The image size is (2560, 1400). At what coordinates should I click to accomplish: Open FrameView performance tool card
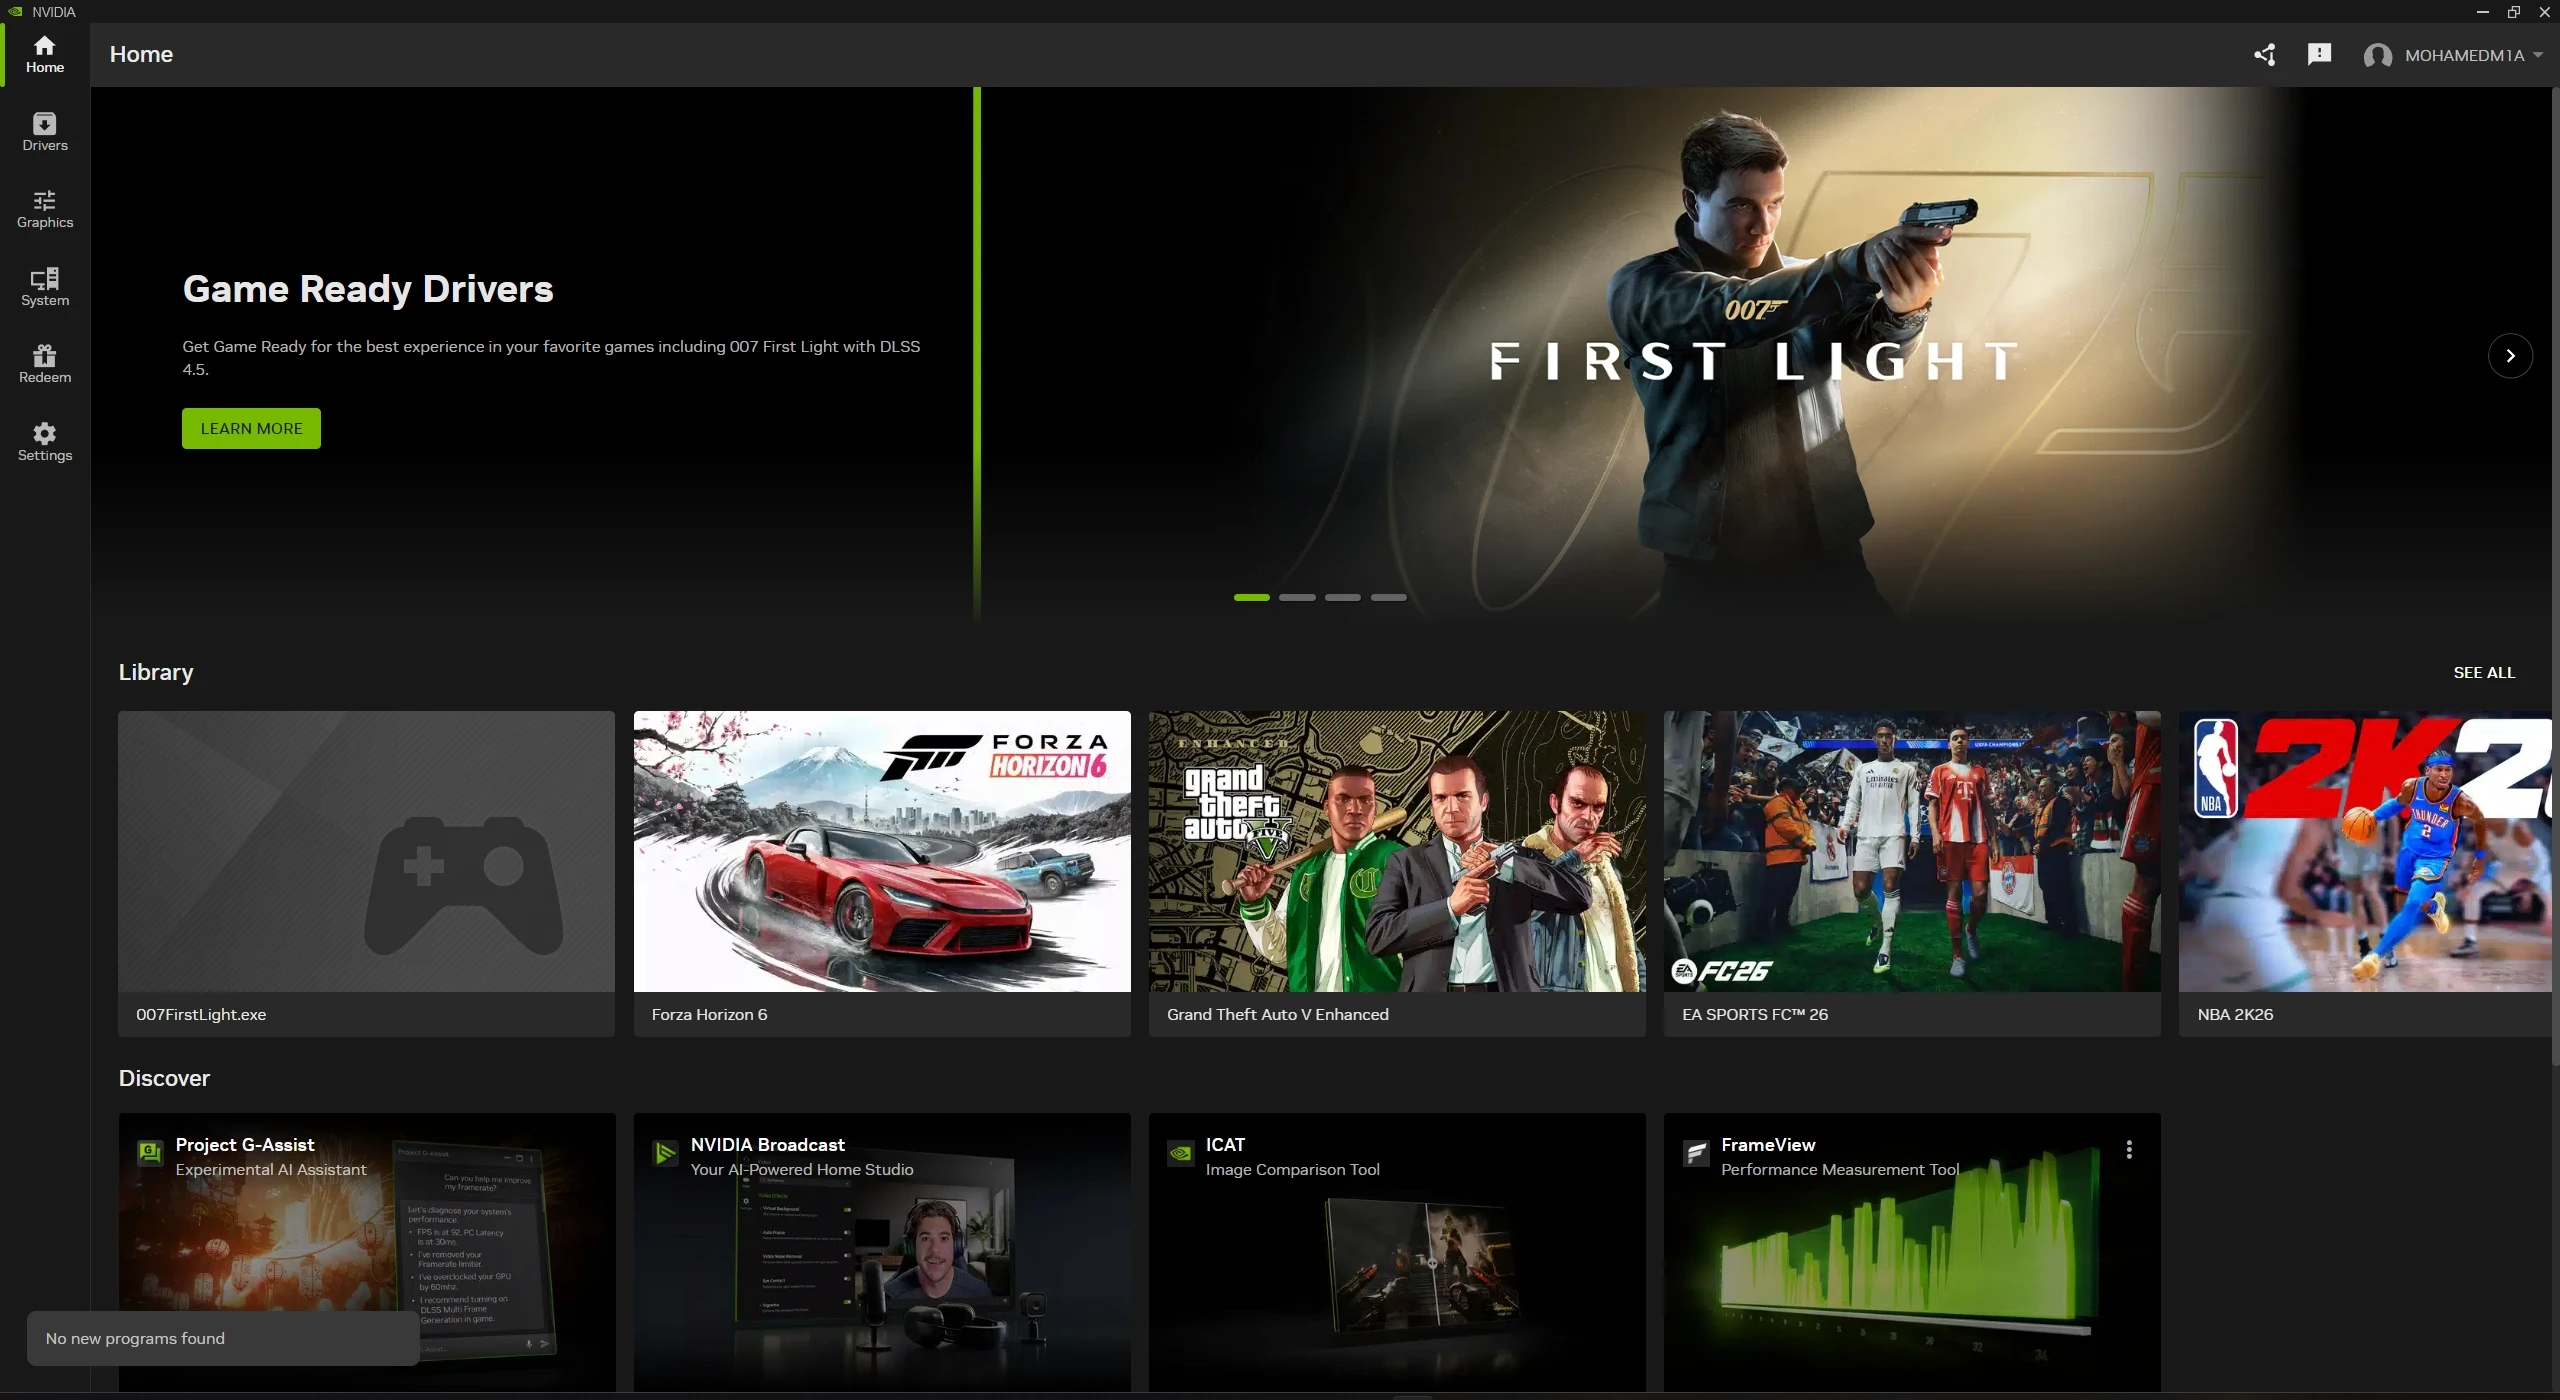(1912, 1252)
